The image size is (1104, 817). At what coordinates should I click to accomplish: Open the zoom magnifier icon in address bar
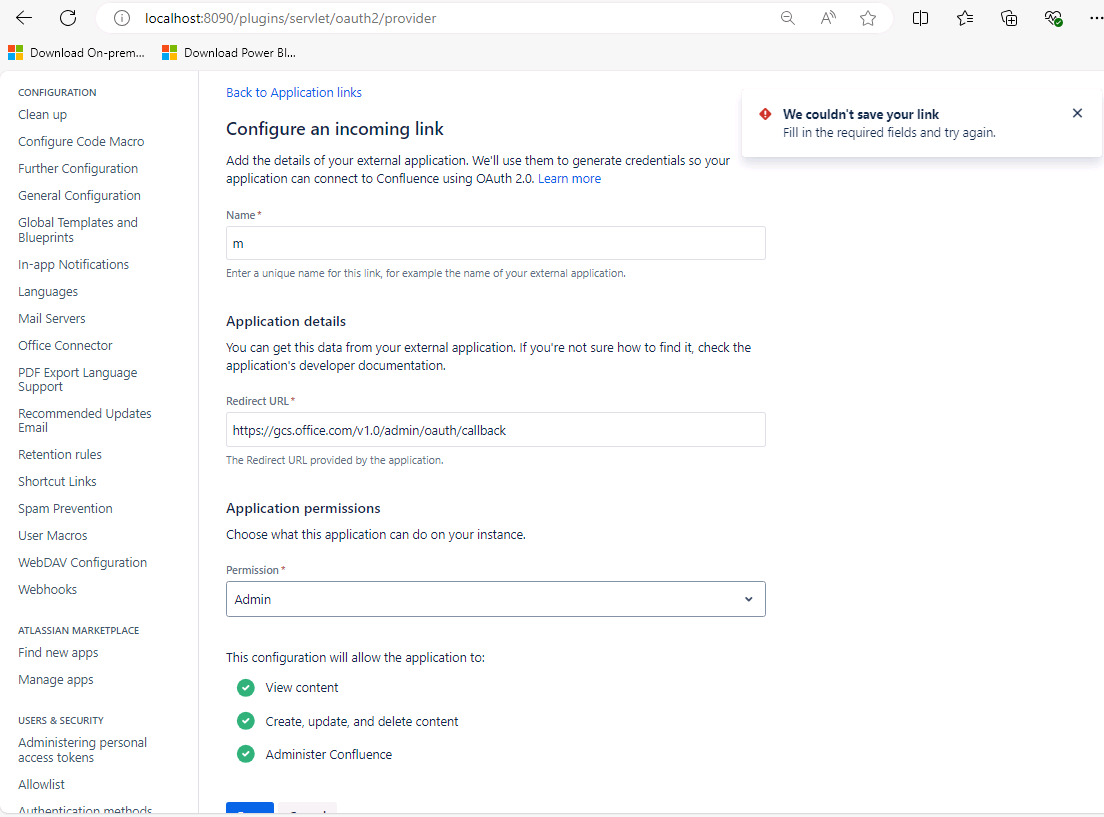point(788,18)
